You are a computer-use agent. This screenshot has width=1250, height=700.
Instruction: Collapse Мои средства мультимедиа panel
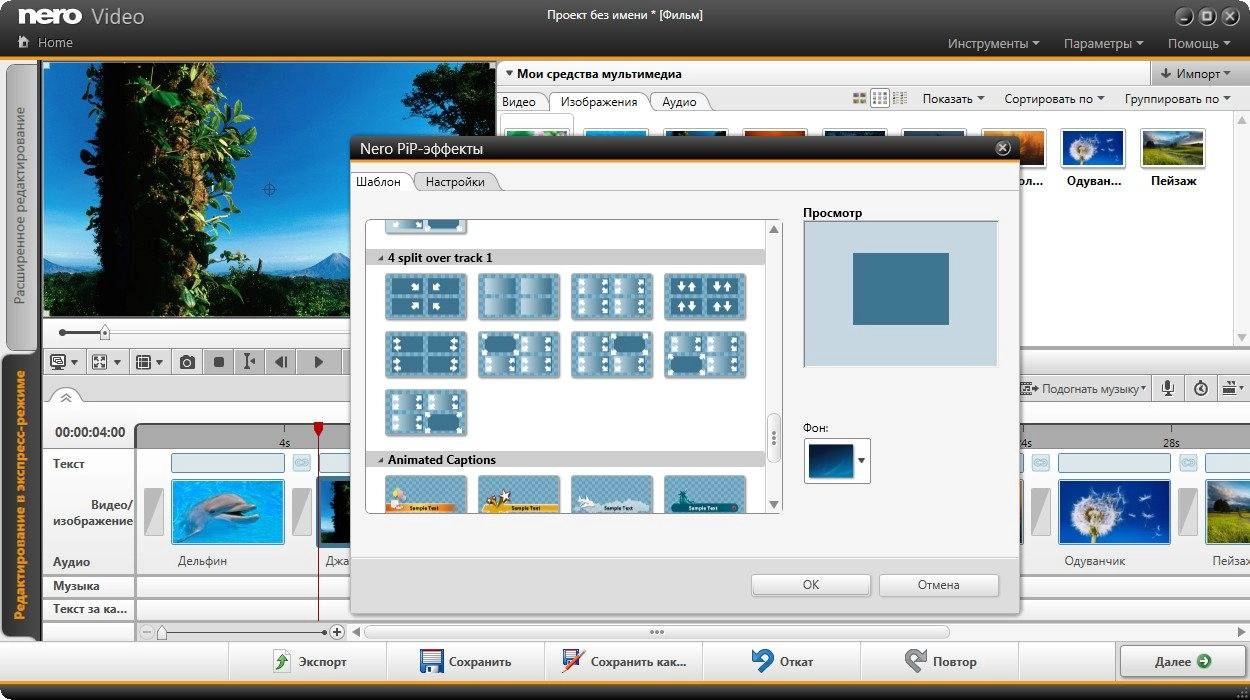508,73
